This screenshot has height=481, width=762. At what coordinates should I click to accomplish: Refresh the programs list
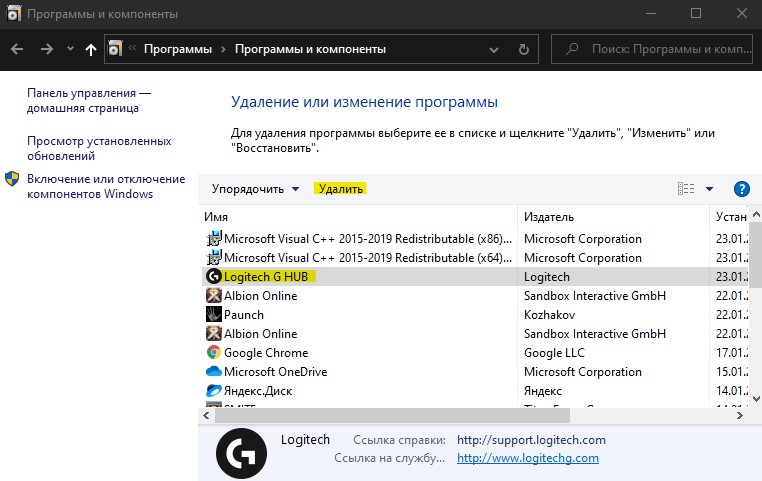[523, 49]
